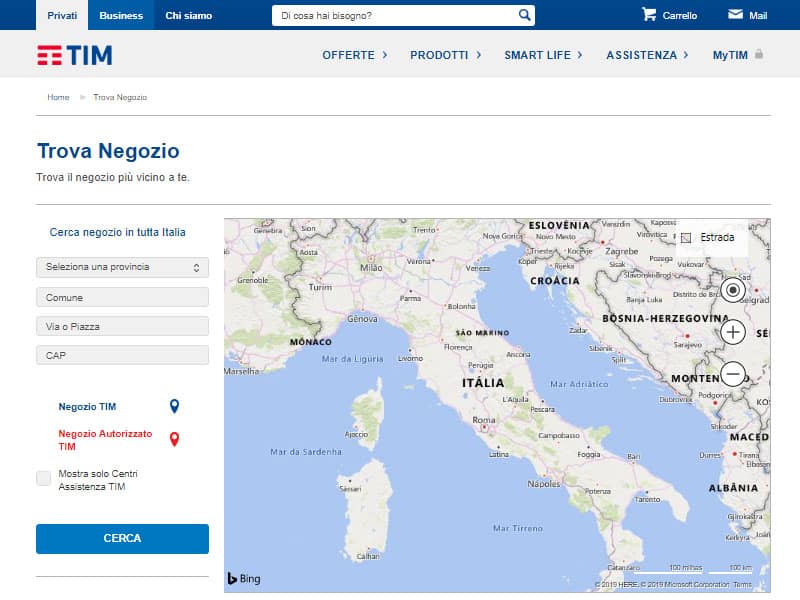Click the Trova Negozio breadcrumb
The height and width of the screenshot is (600, 800).
(x=120, y=97)
